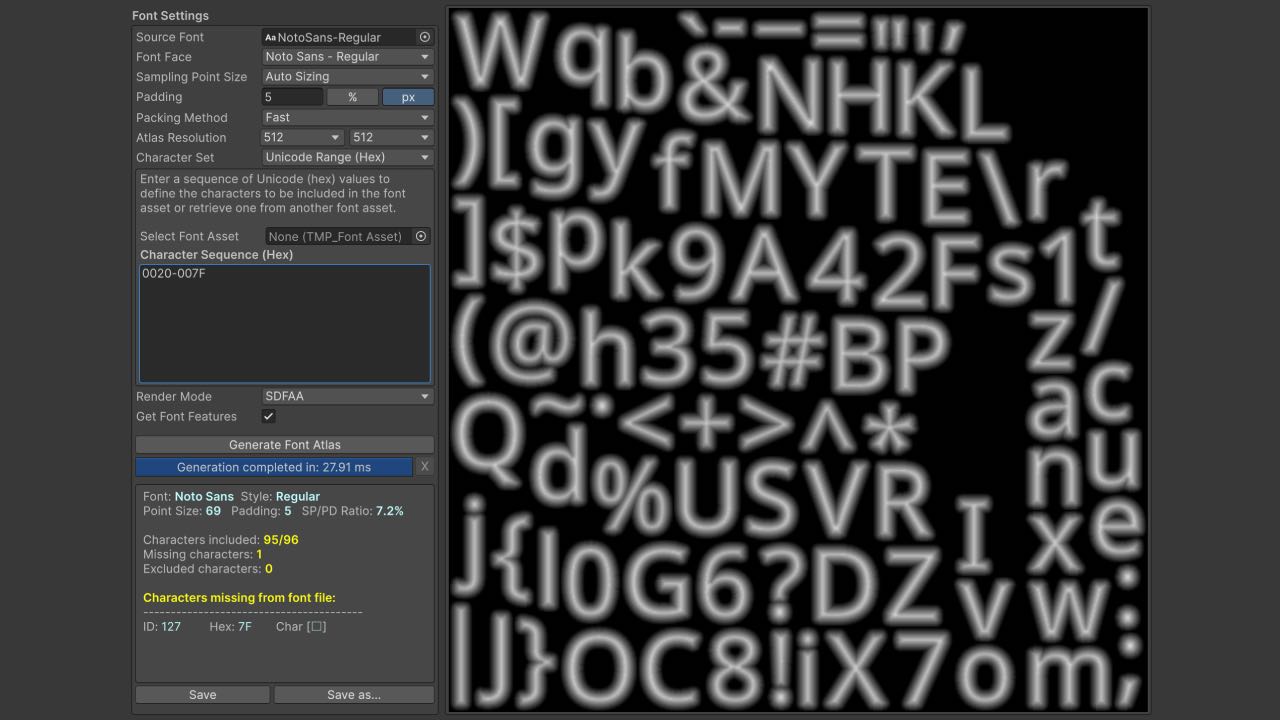Click inside the Character Sequence text box

point(284,320)
